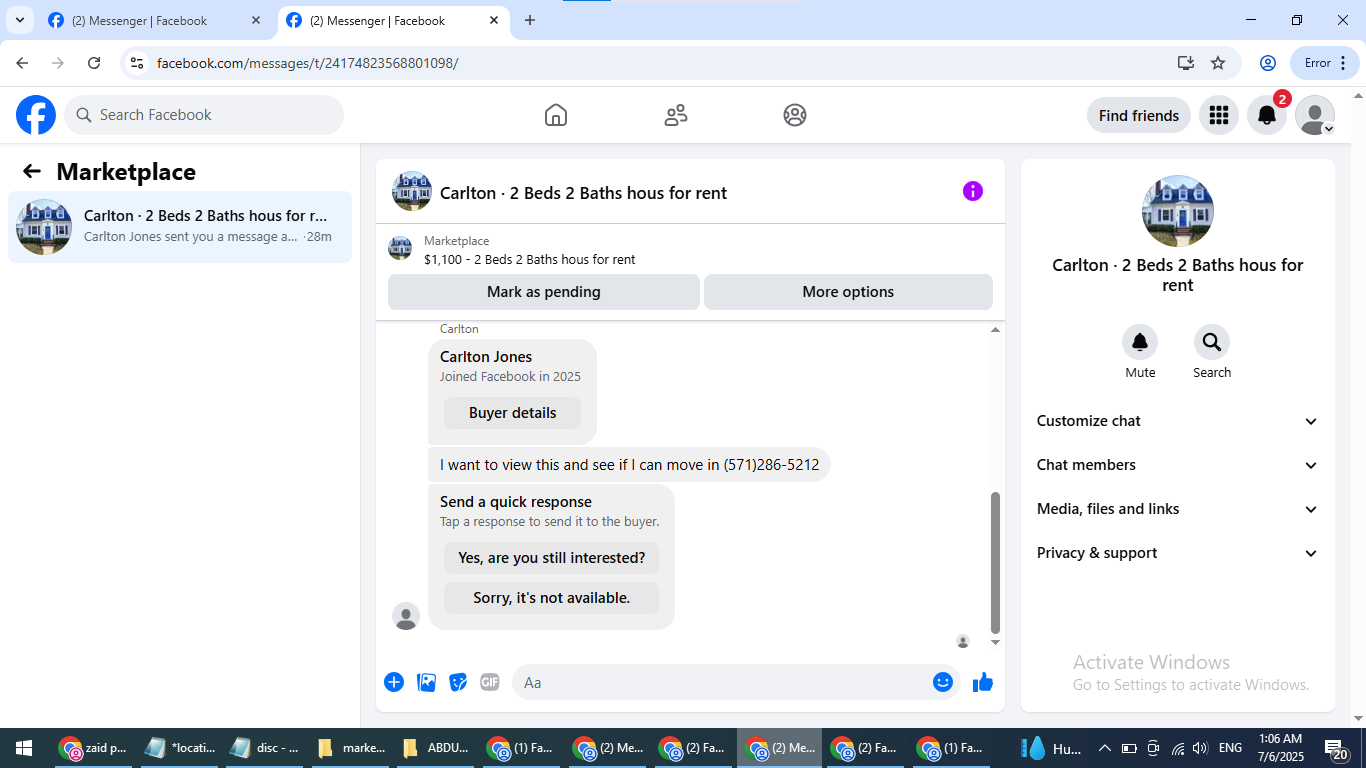
Task: Go to the Home feed icon
Action: click(556, 115)
